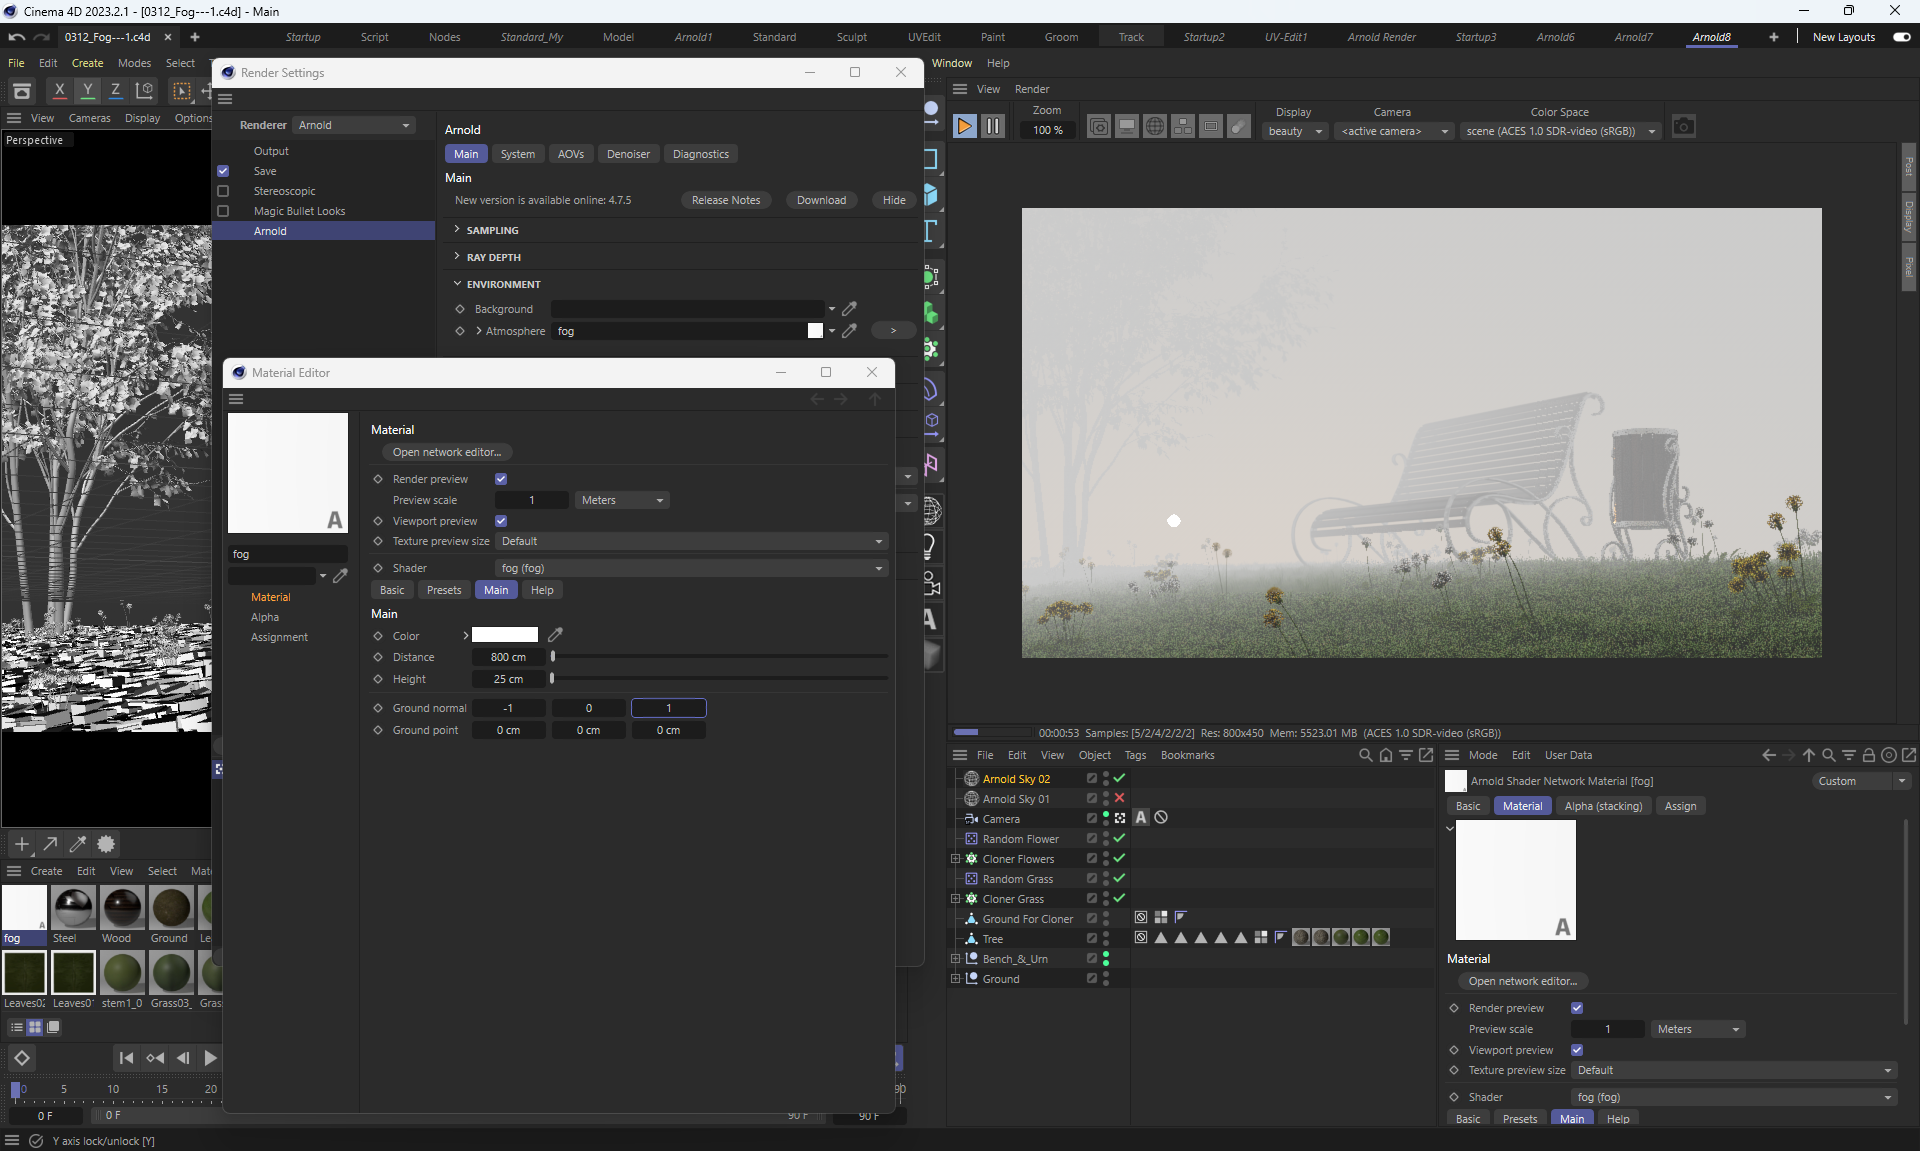This screenshot has height=1151, width=1920.
Task: Click the Open network editor button
Action: pyautogui.click(x=446, y=452)
